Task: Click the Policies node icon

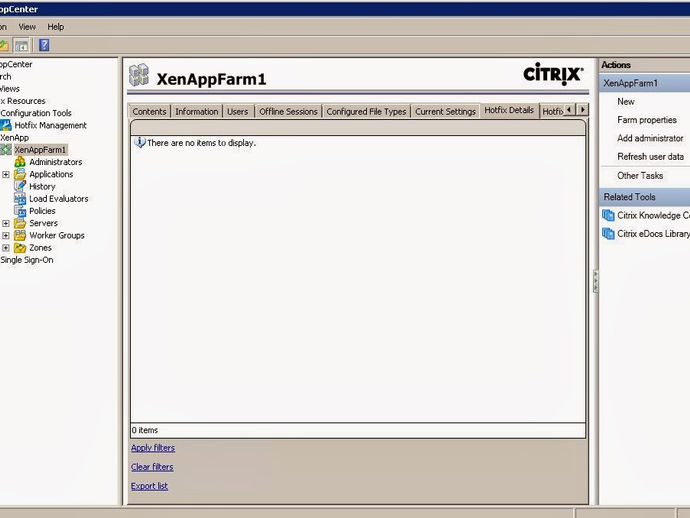Action: click(20, 211)
